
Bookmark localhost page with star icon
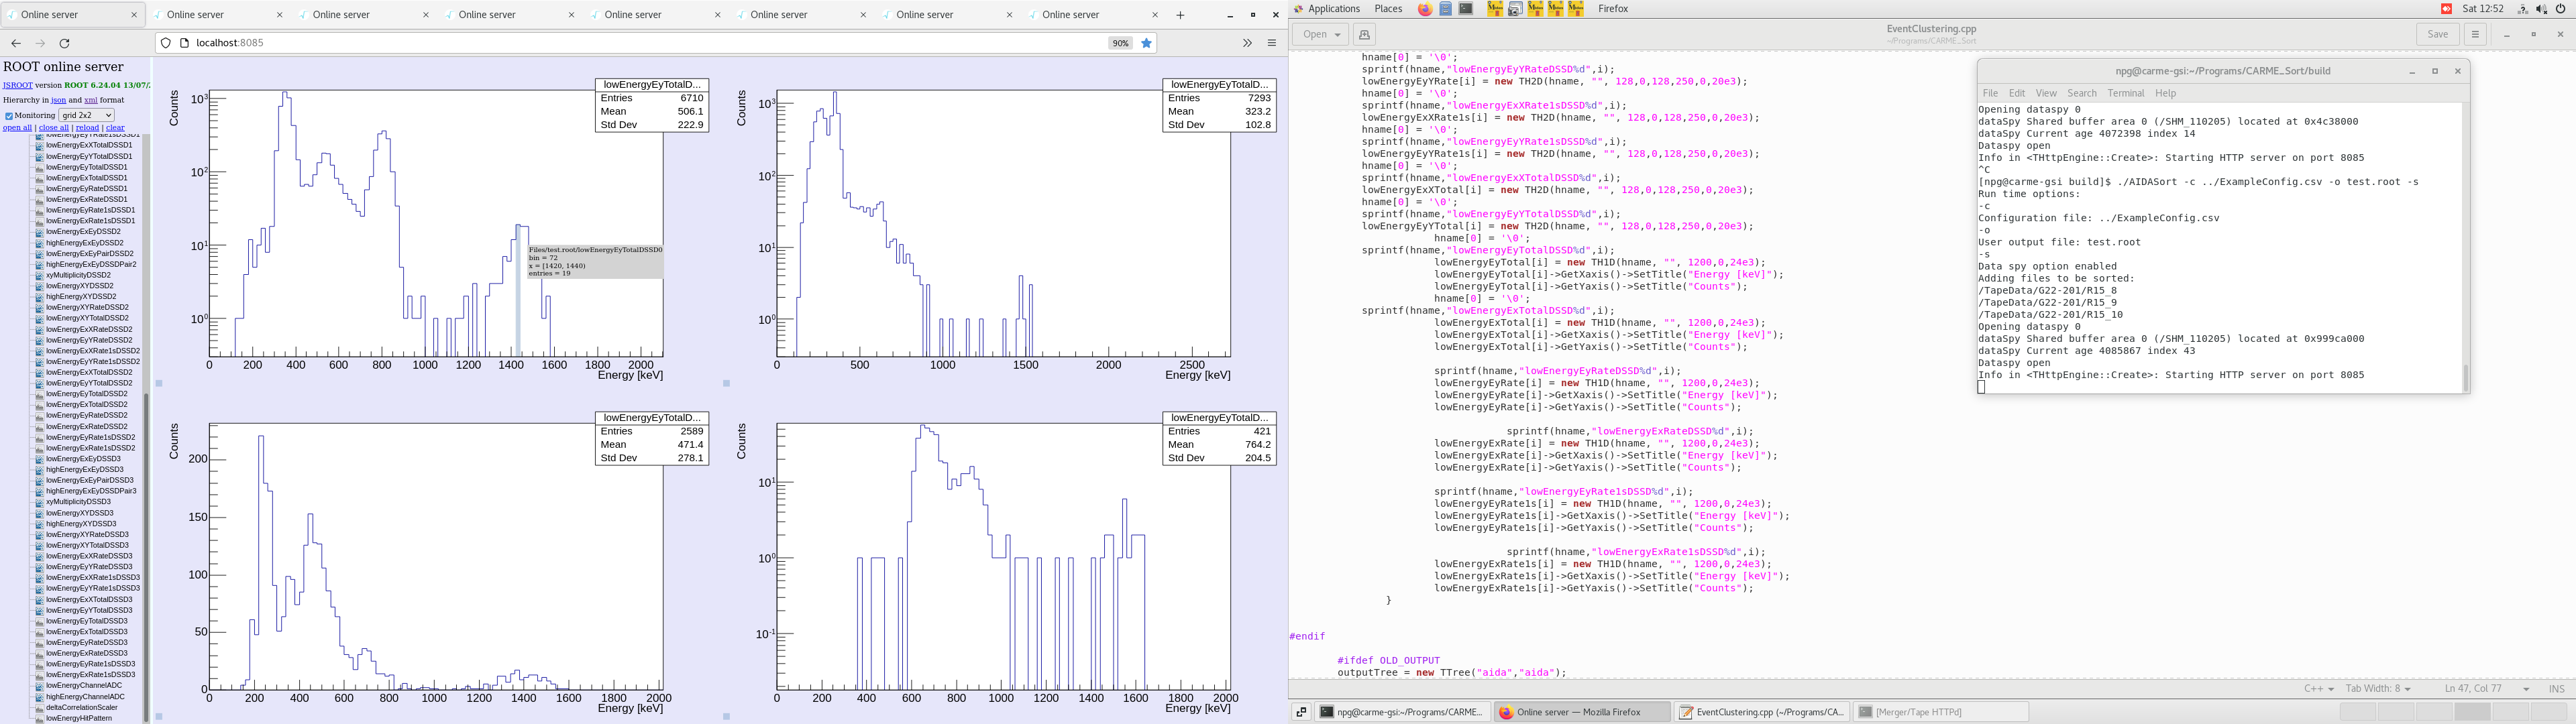click(1147, 43)
